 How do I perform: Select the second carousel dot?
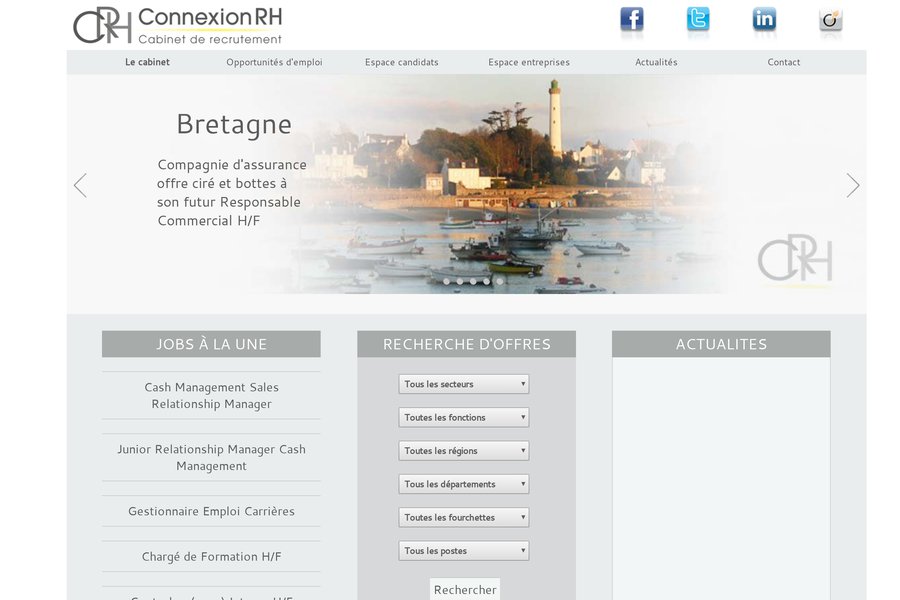point(460,281)
